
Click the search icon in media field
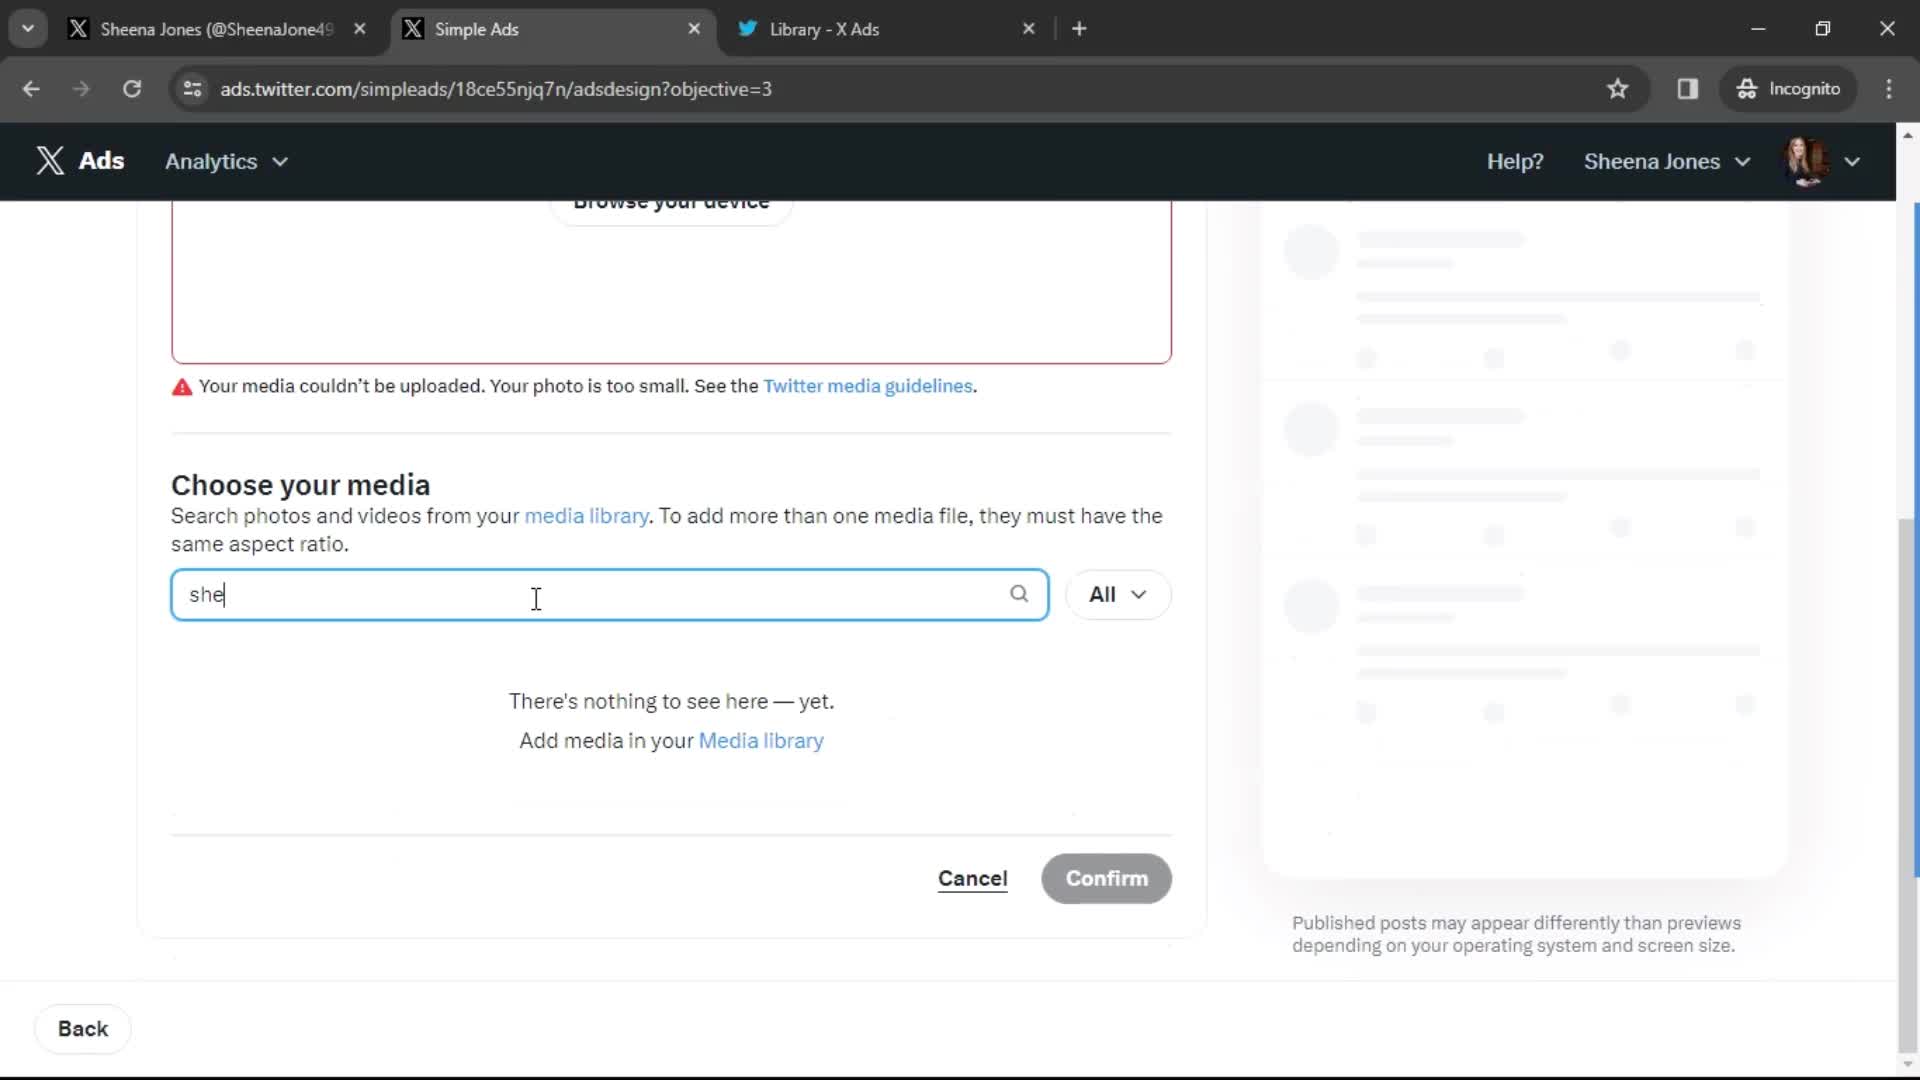[x=1022, y=595]
